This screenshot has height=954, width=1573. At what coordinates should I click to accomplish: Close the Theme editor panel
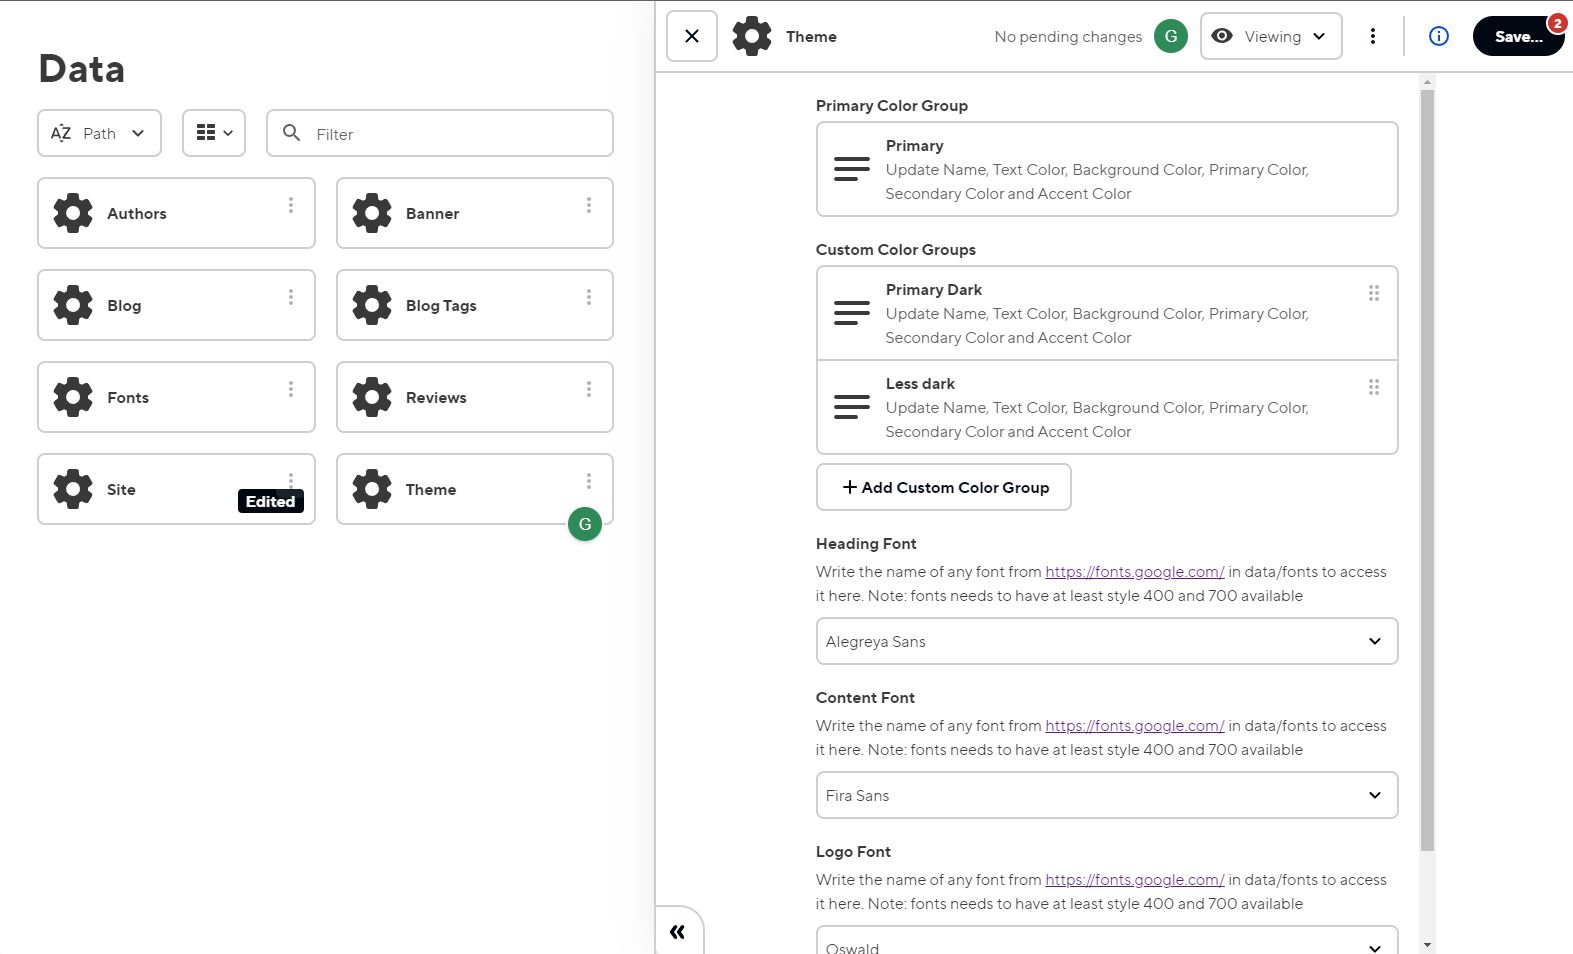tap(691, 36)
